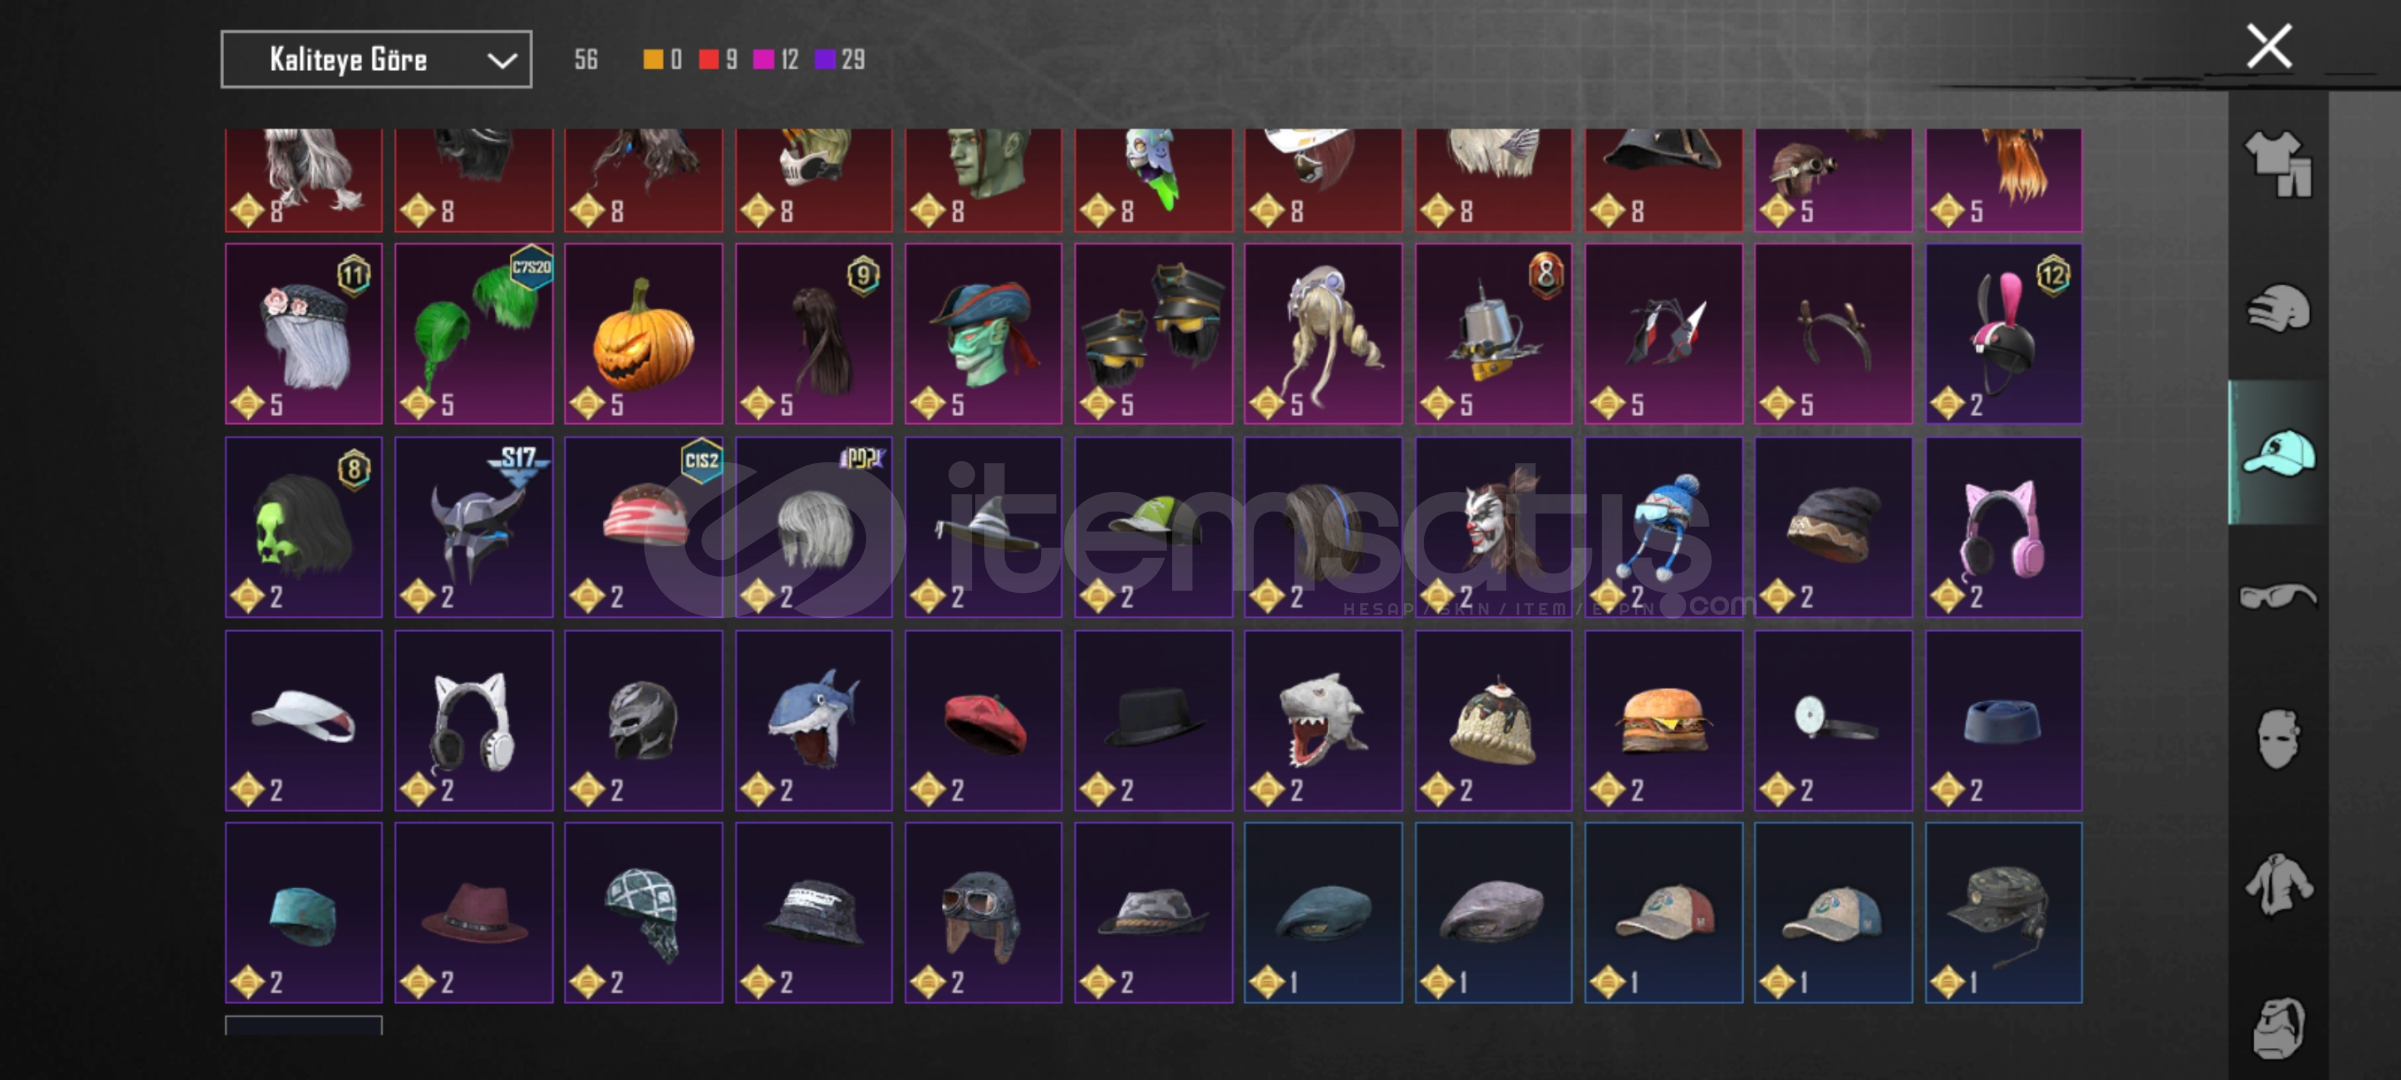
Task: Pick the S17 horned helmet item
Action: pyautogui.click(x=473, y=527)
